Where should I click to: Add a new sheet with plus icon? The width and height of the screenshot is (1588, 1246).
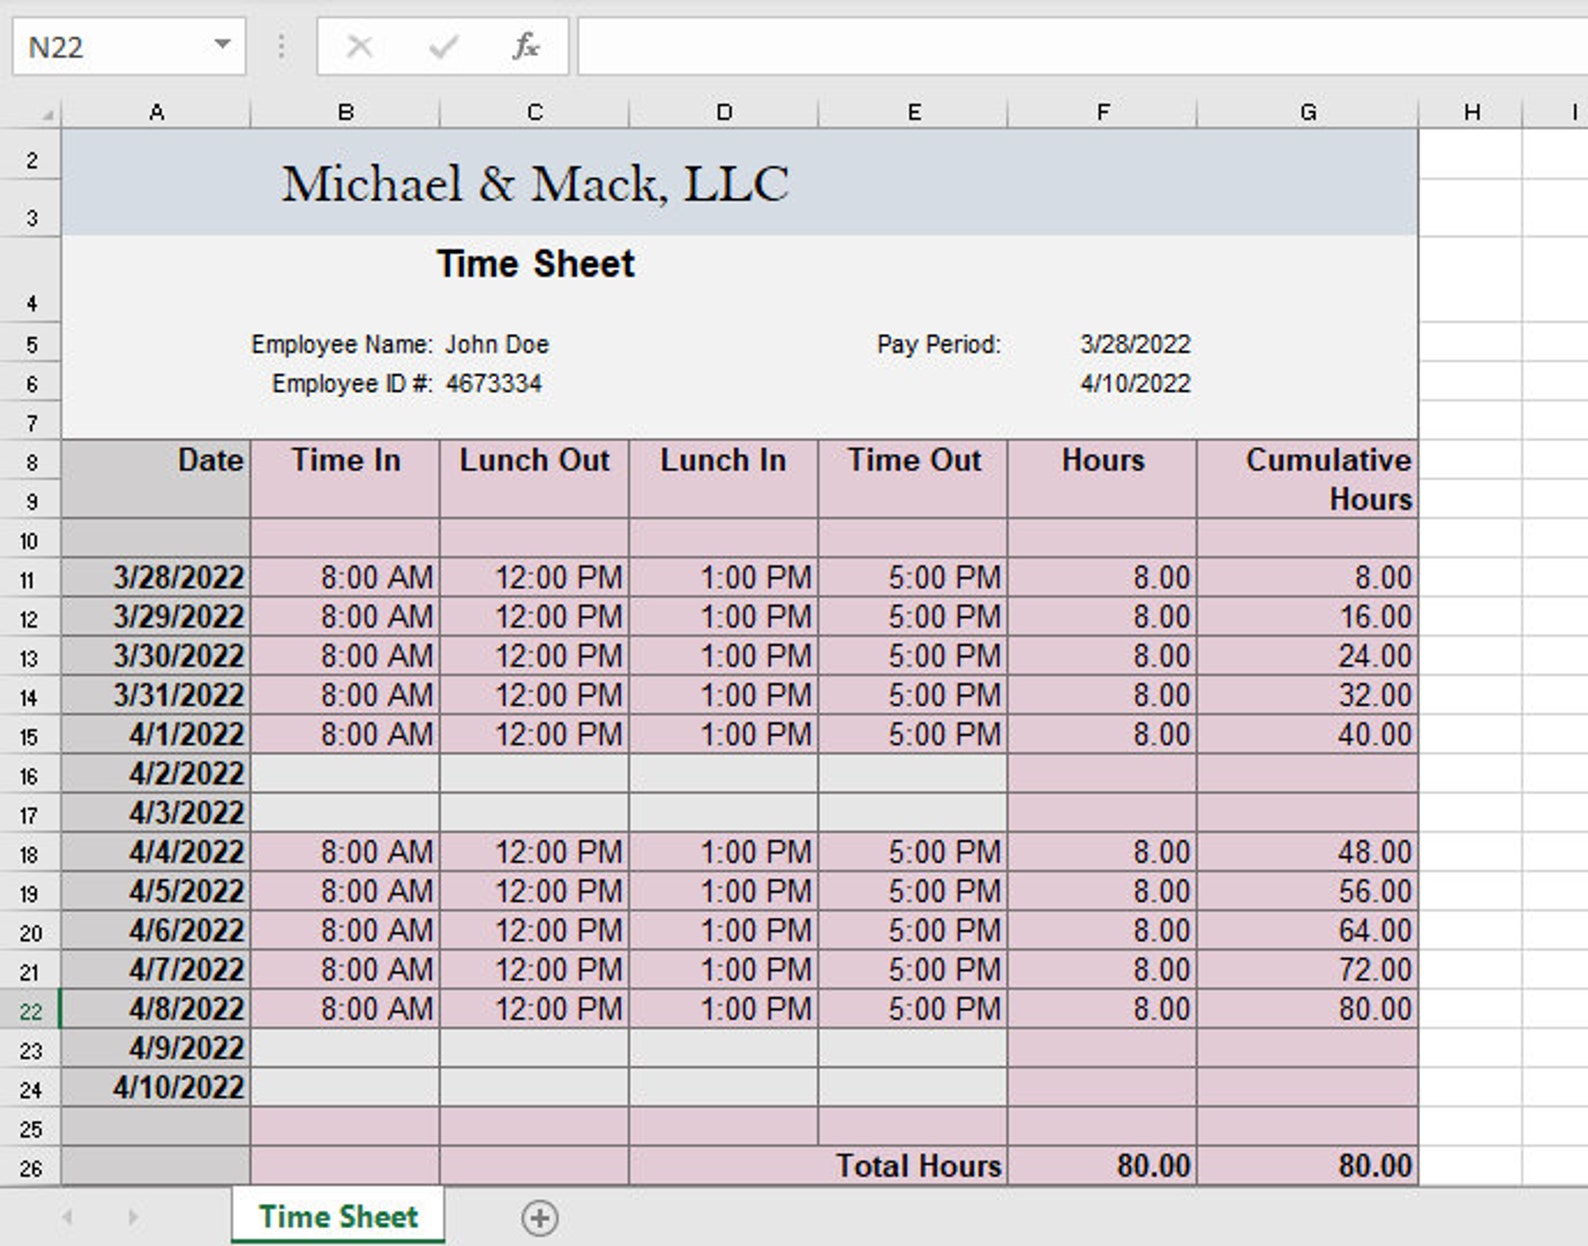(540, 1217)
